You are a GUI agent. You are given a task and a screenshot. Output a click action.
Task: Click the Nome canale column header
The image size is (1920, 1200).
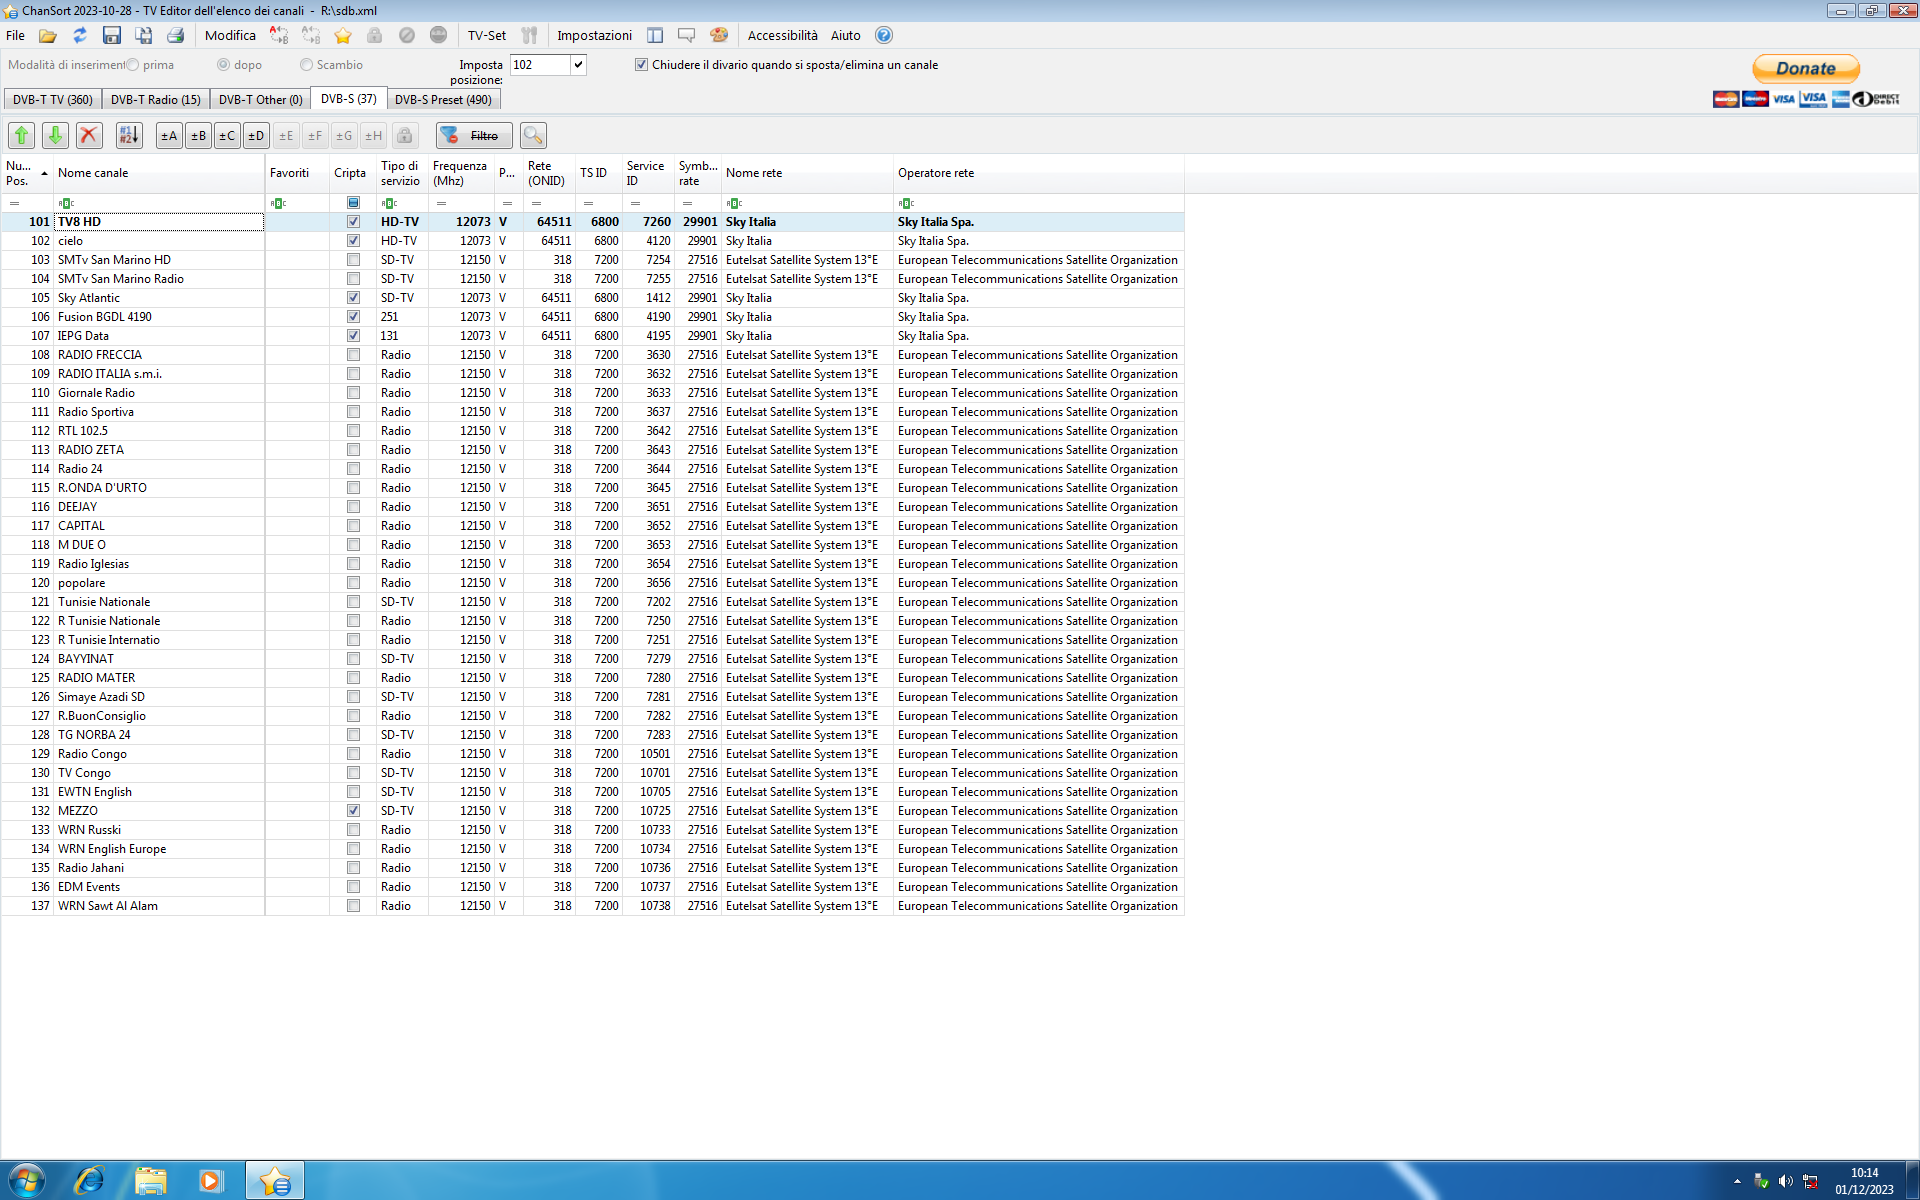160,174
